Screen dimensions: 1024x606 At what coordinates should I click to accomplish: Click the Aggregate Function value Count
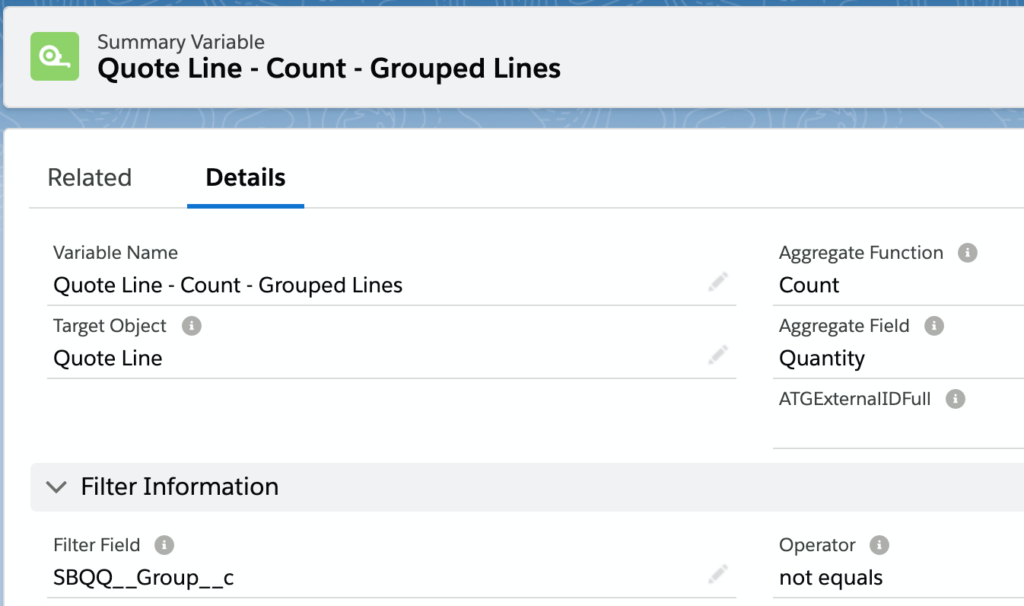808,285
